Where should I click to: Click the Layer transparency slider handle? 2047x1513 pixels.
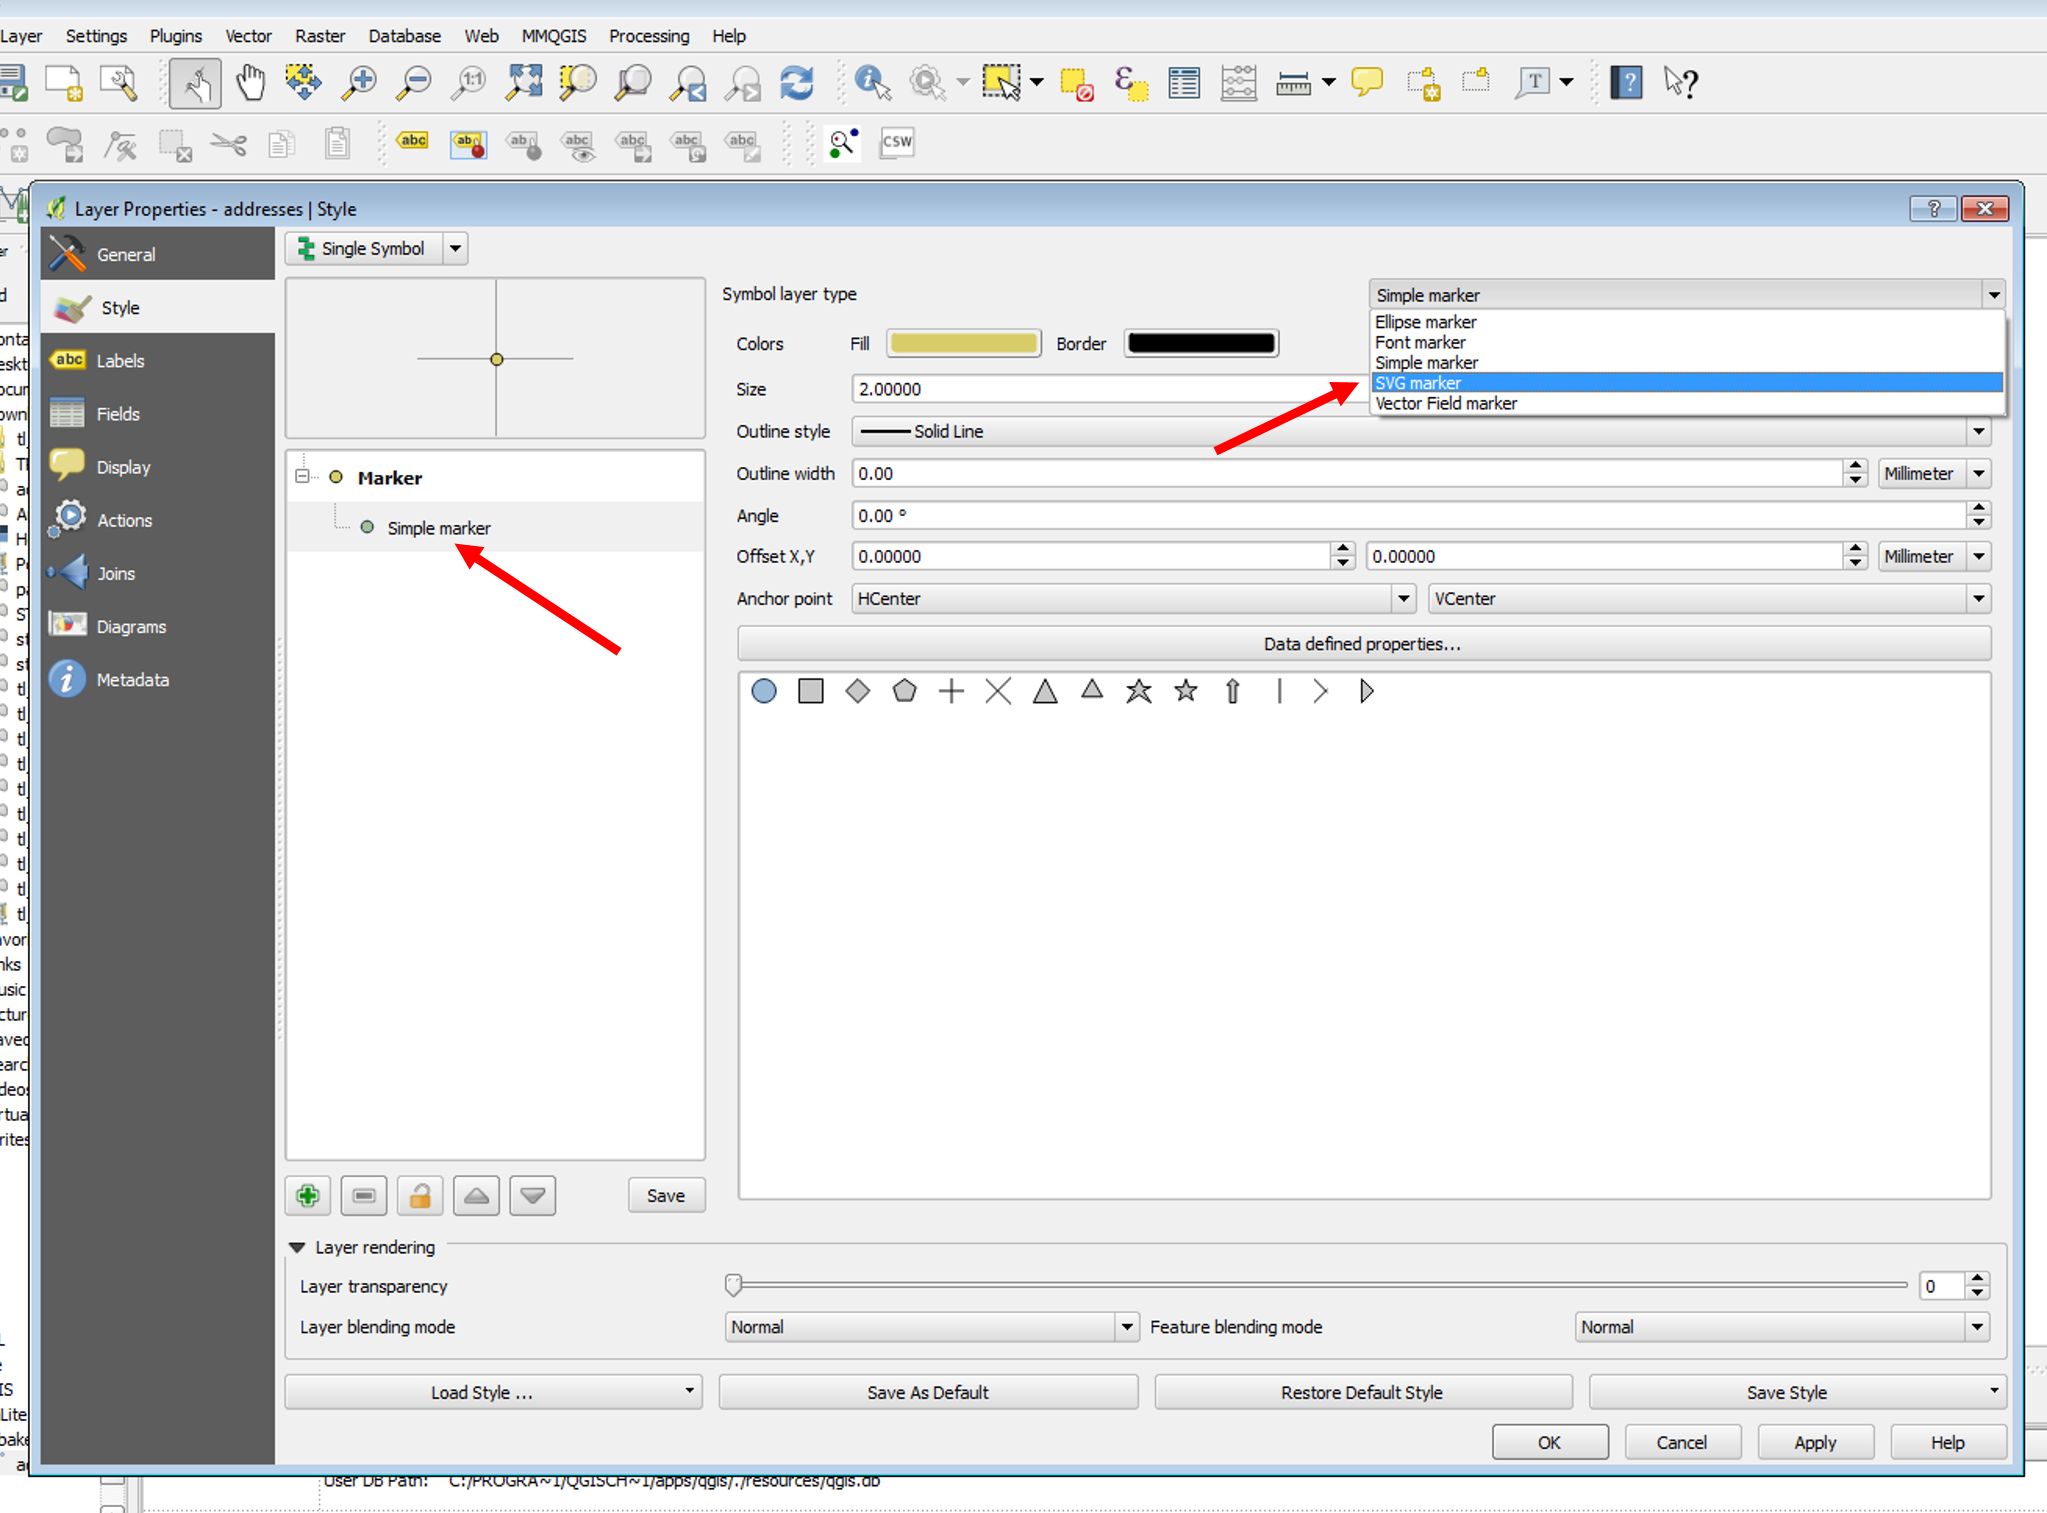(734, 1285)
